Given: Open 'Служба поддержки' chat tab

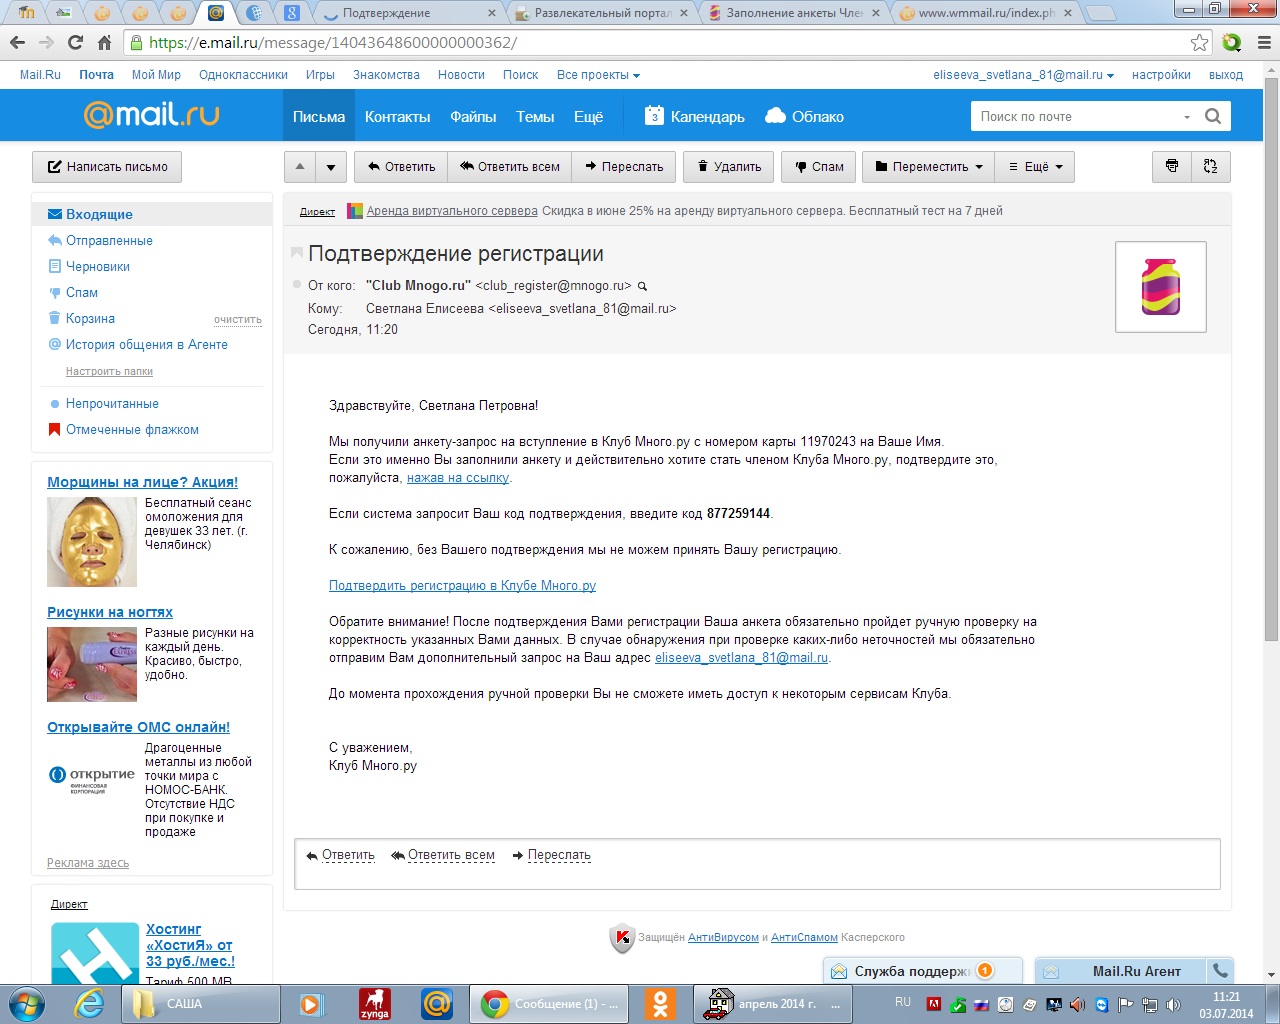Looking at the screenshot, I should 922,971.
